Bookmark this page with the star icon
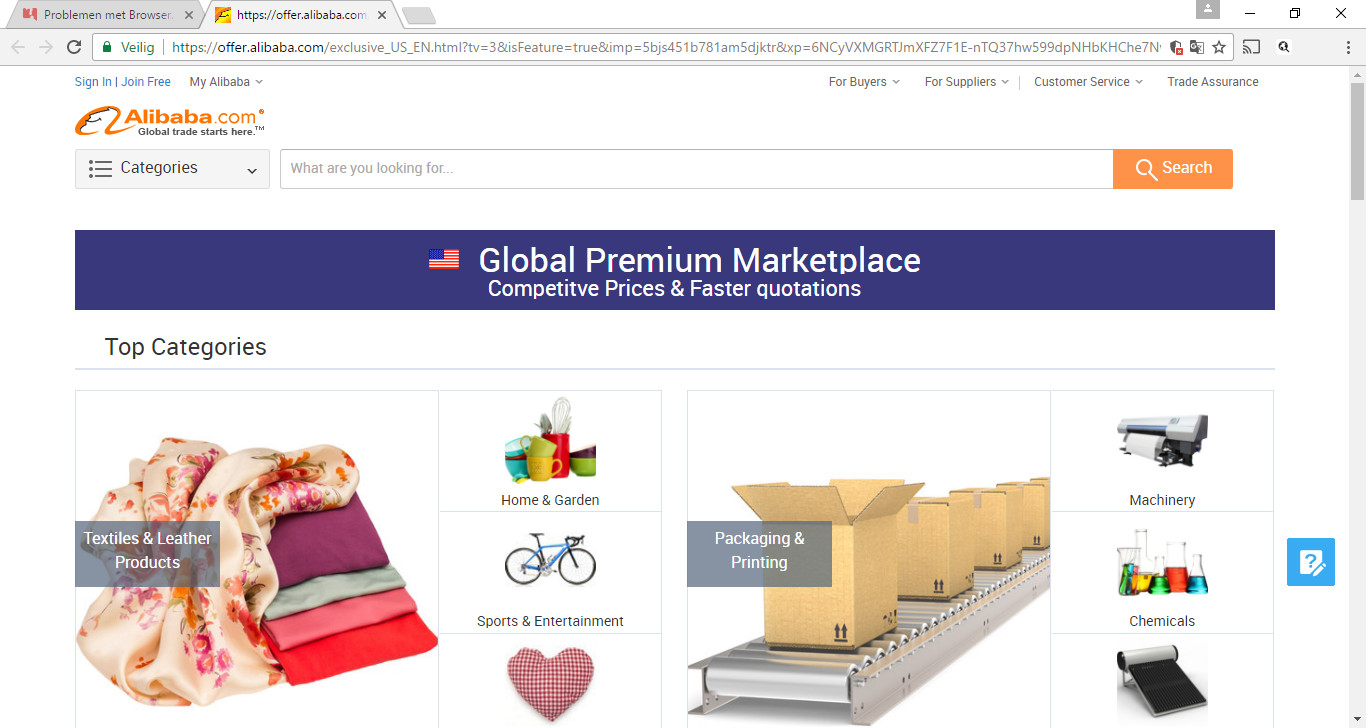The image size is (1366, 728). tap(1219, 47)
